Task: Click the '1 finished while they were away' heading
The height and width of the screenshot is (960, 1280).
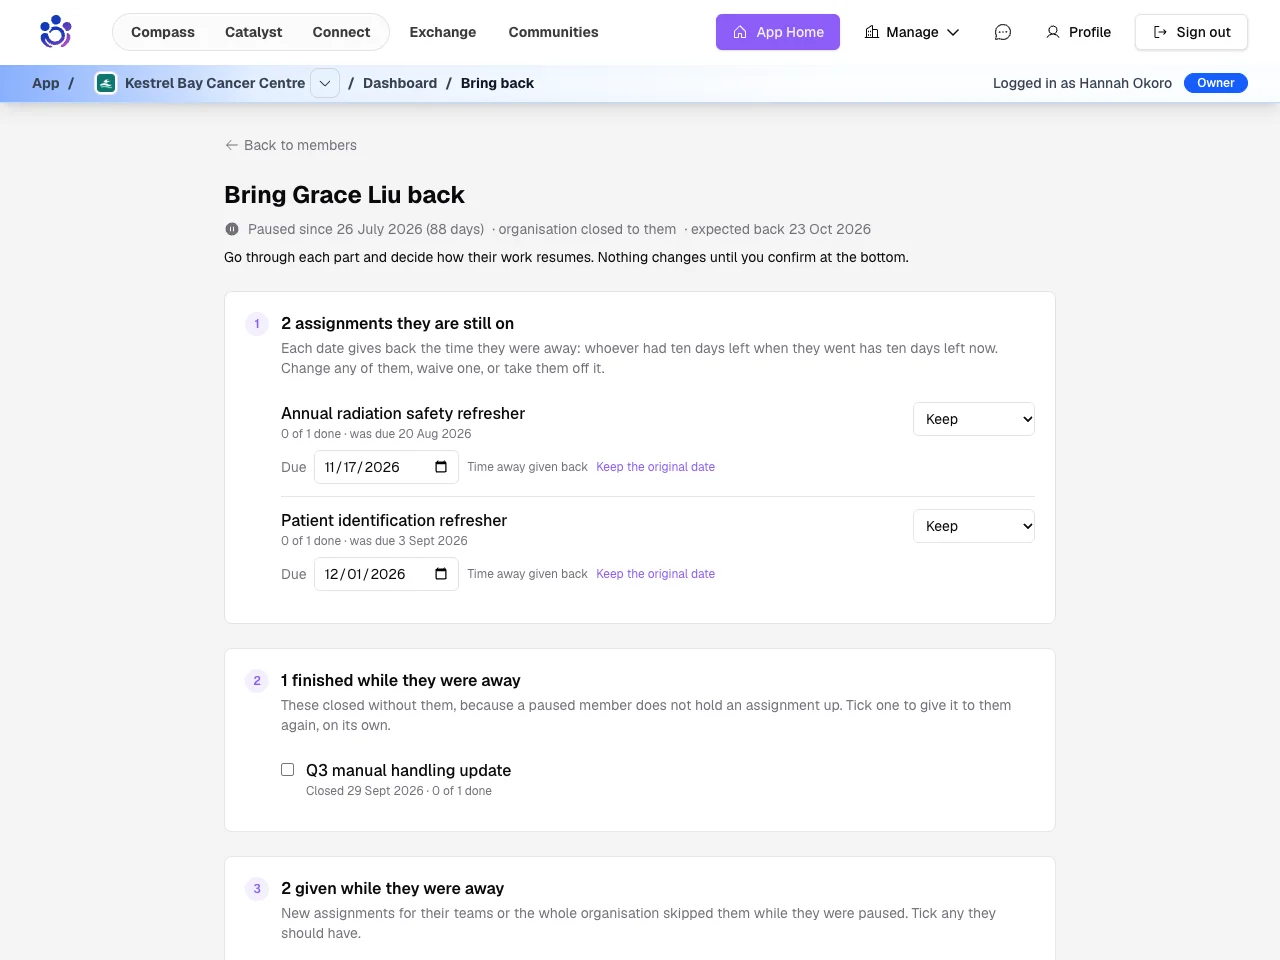Action: 400,680
